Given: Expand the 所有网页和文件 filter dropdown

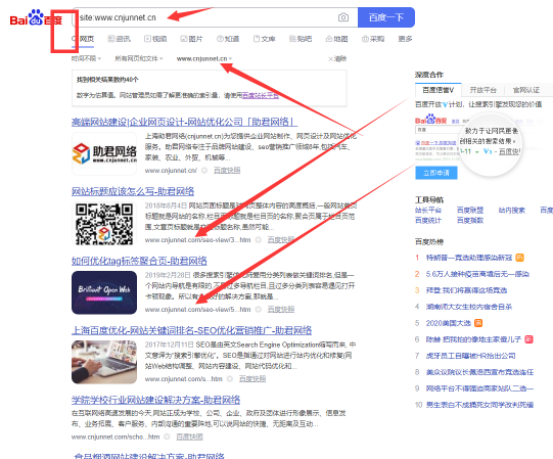Looking at the screenshot, I should pyautogui.click(x=139, y=59).
